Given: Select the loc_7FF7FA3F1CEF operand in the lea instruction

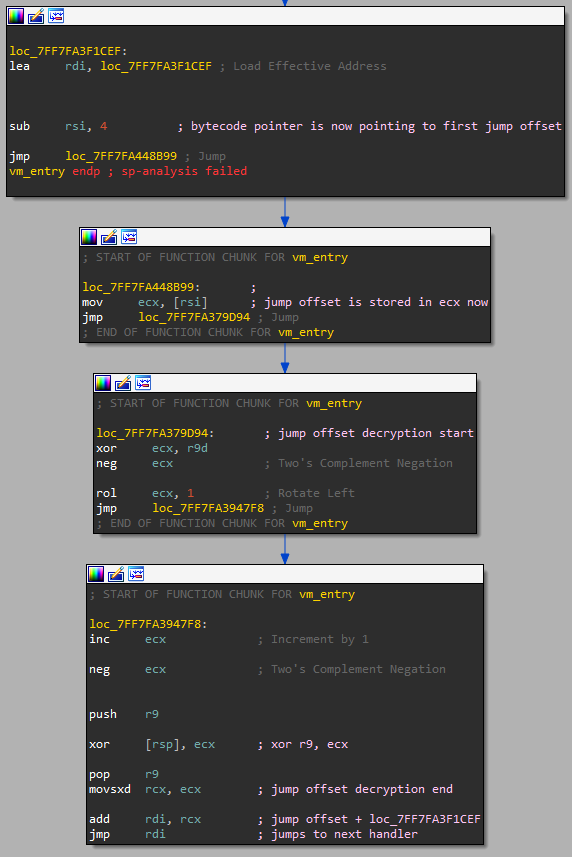Looking at the screenshot, I should point(156,66).
